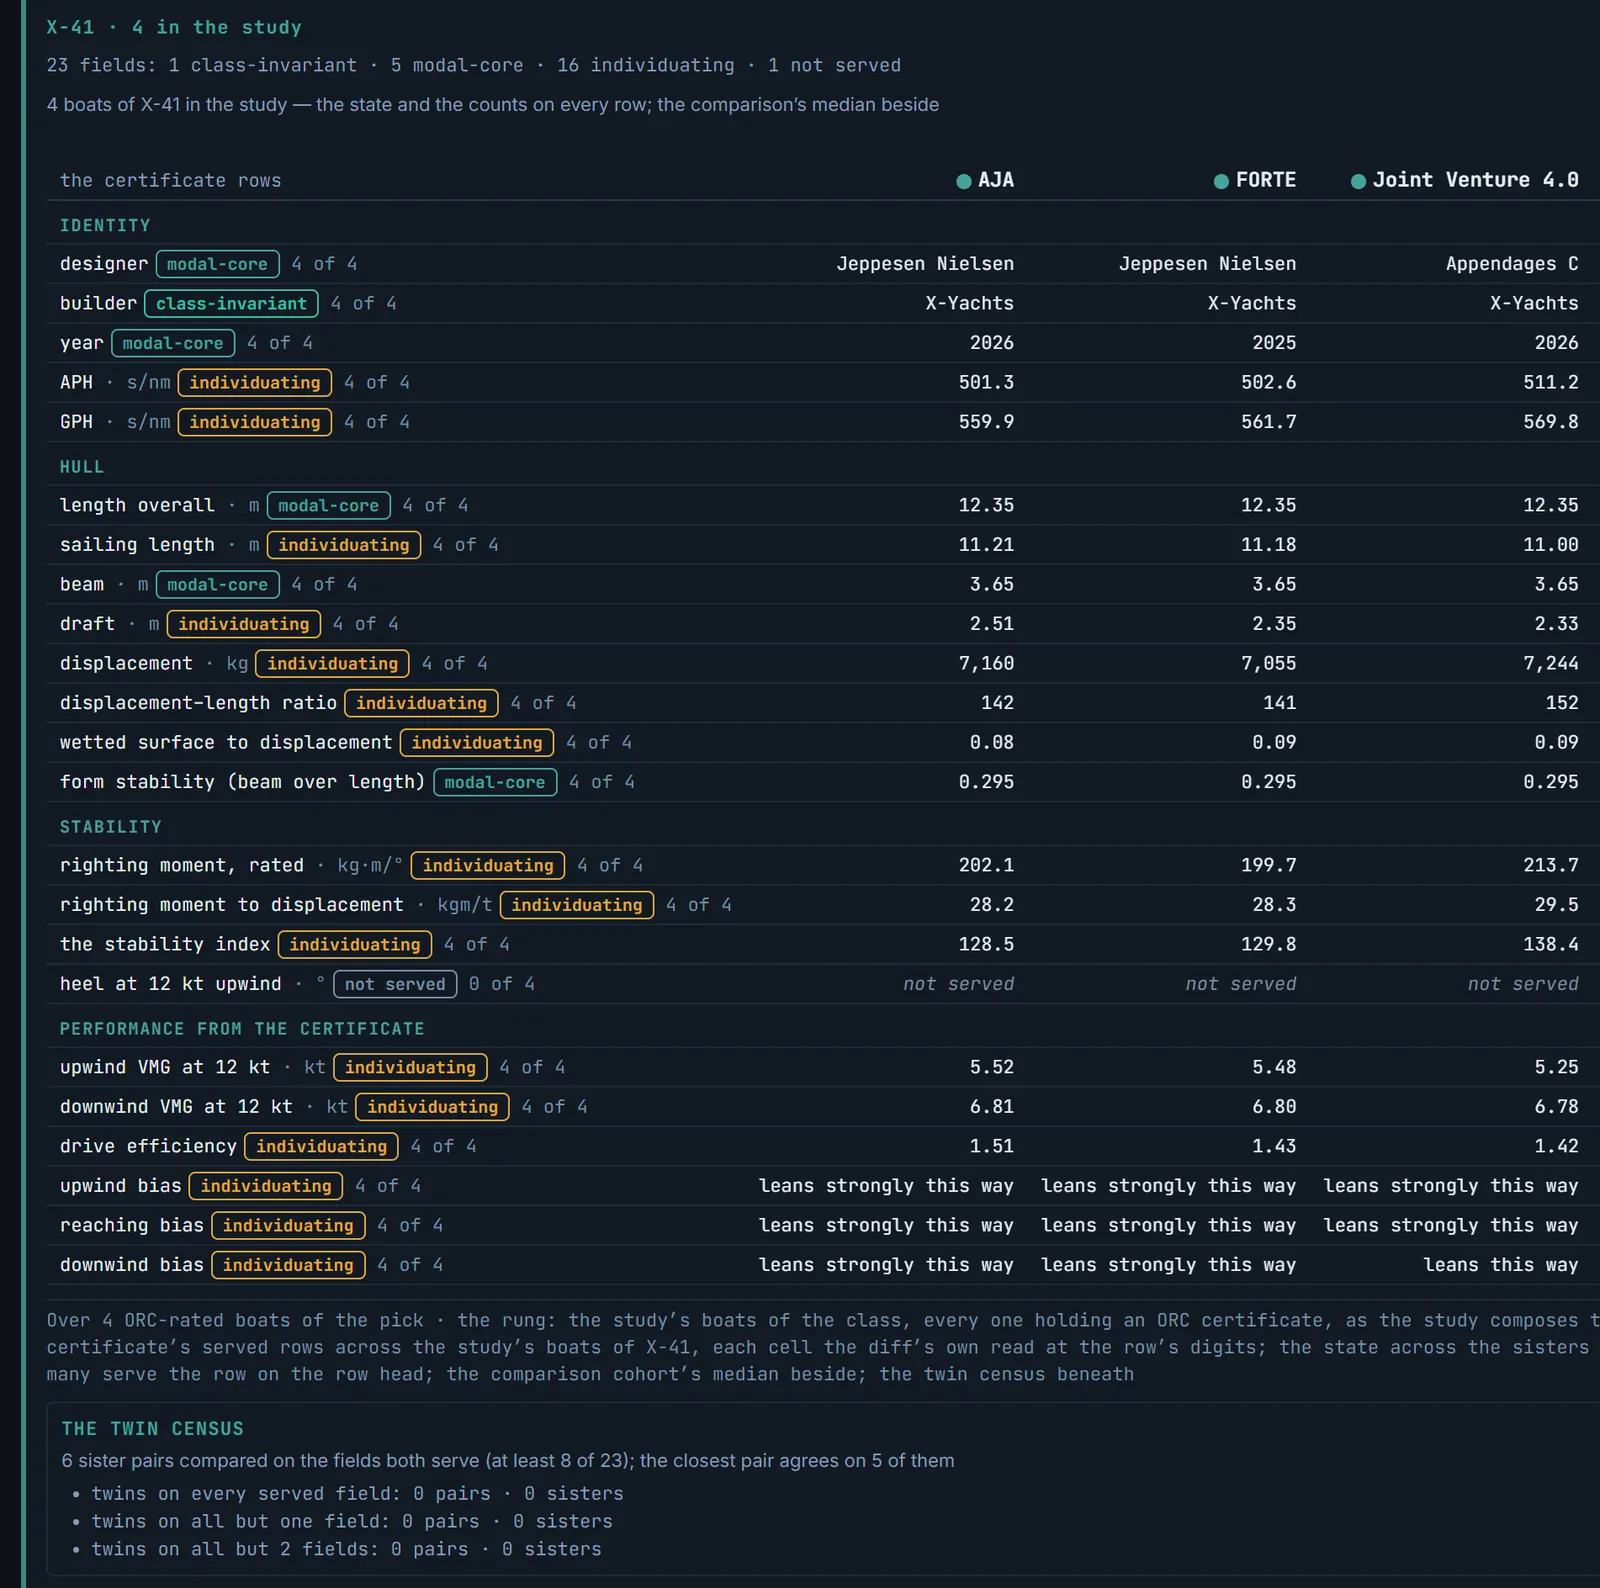Click displacement value 7,244
This screenshot has height=1588, width=1600.
[x=1551, y=663]
